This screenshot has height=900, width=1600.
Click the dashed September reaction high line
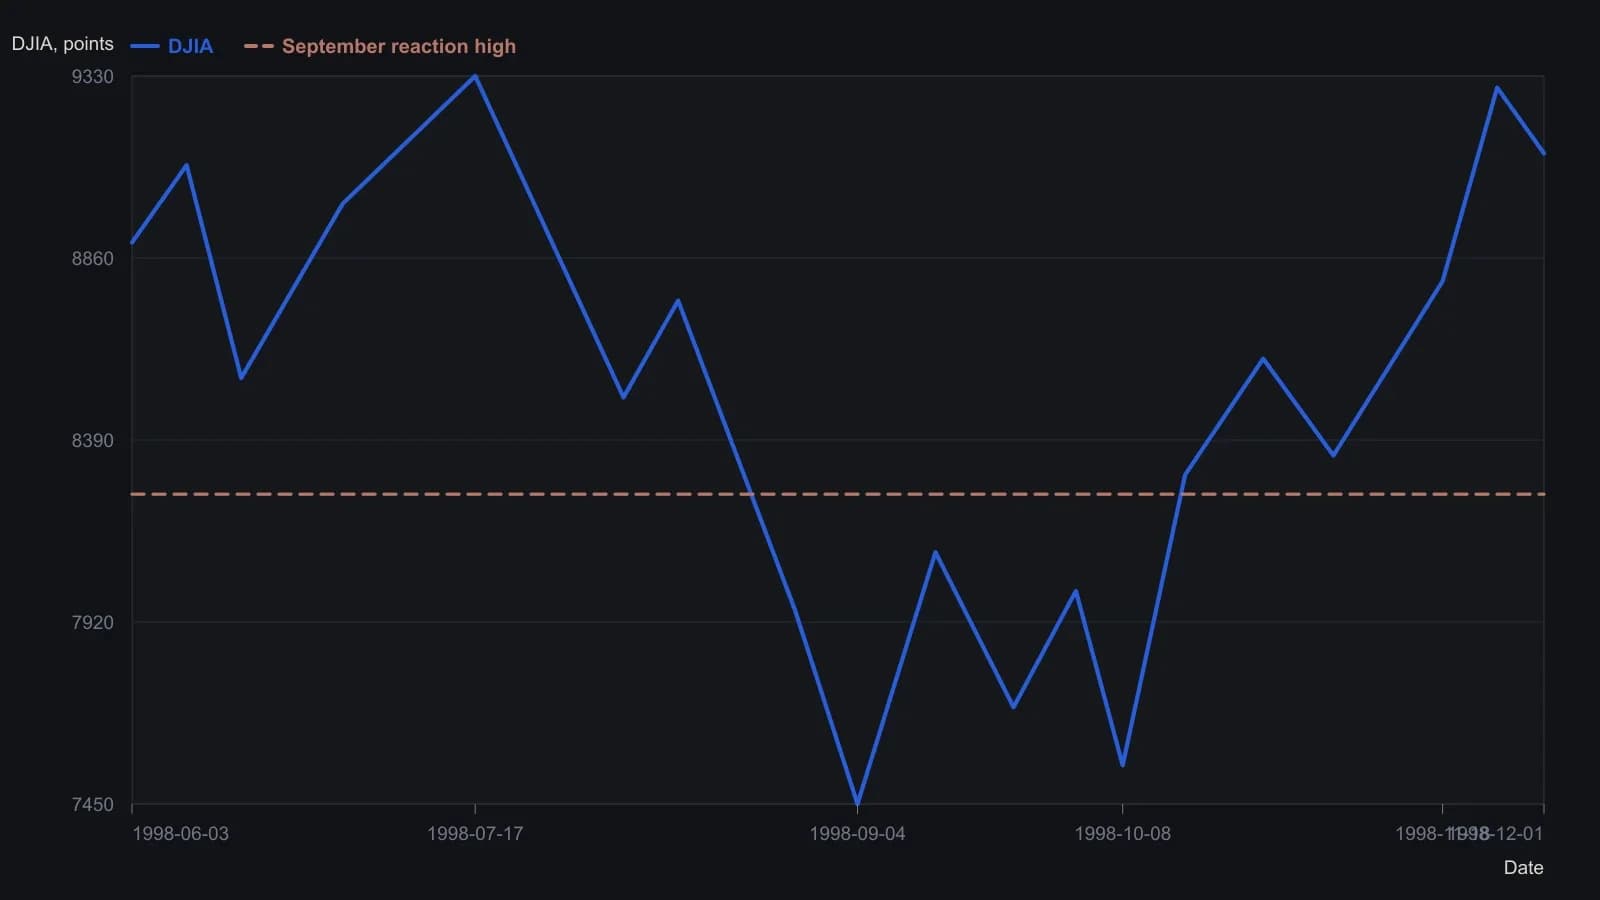(838, 494)
